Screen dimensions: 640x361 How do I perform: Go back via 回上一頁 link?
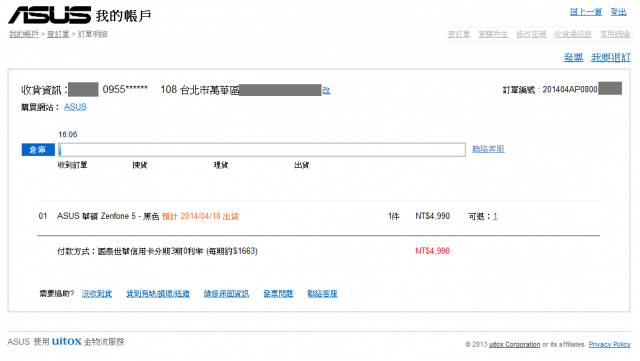[x=586, y=12]
